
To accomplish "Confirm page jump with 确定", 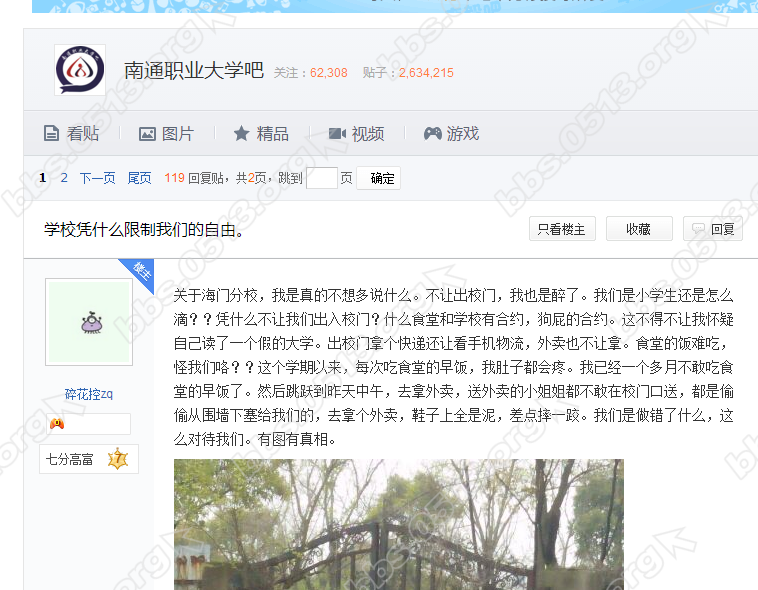I will pyautogui.click(x=379, y=178).
